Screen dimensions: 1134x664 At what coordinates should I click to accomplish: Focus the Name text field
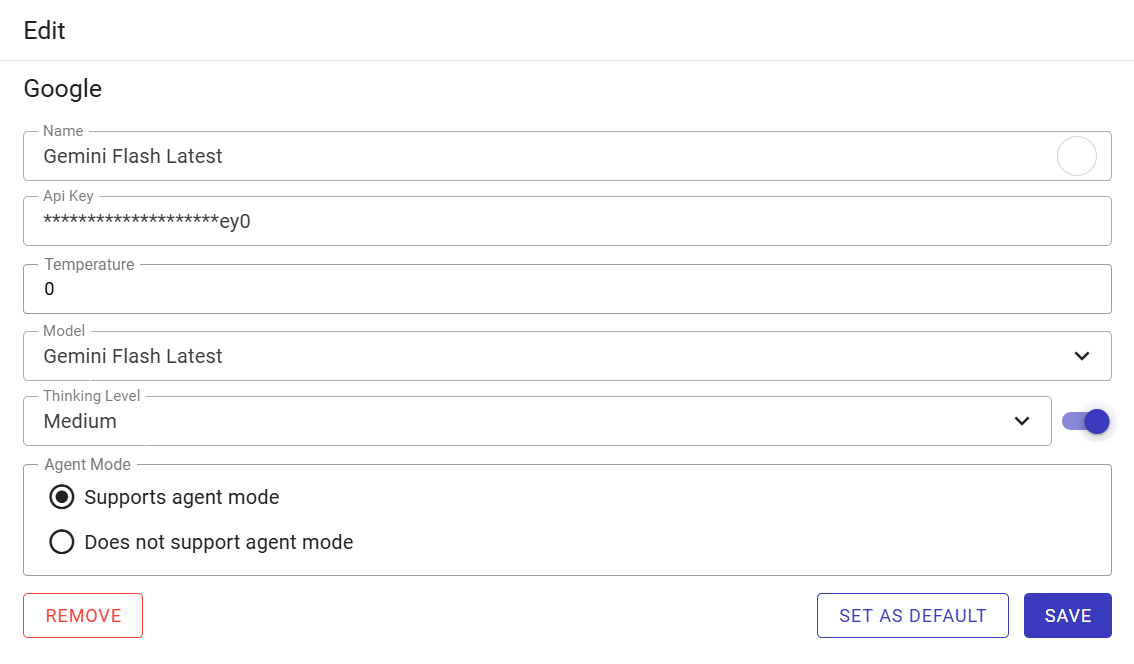coord(540,156)
